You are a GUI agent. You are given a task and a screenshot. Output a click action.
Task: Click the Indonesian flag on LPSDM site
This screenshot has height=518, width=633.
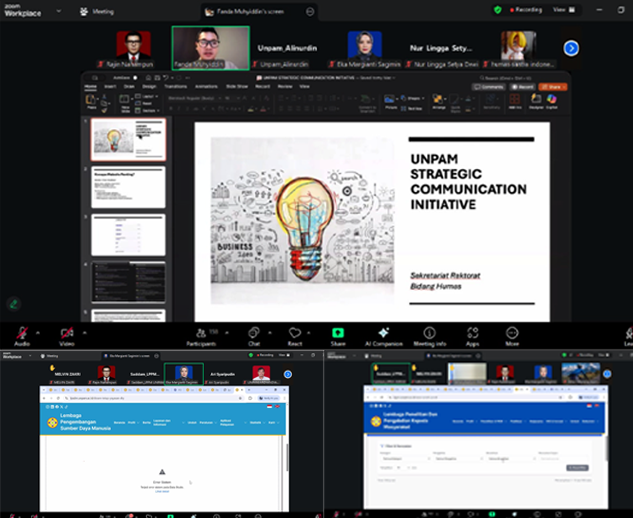270,407
